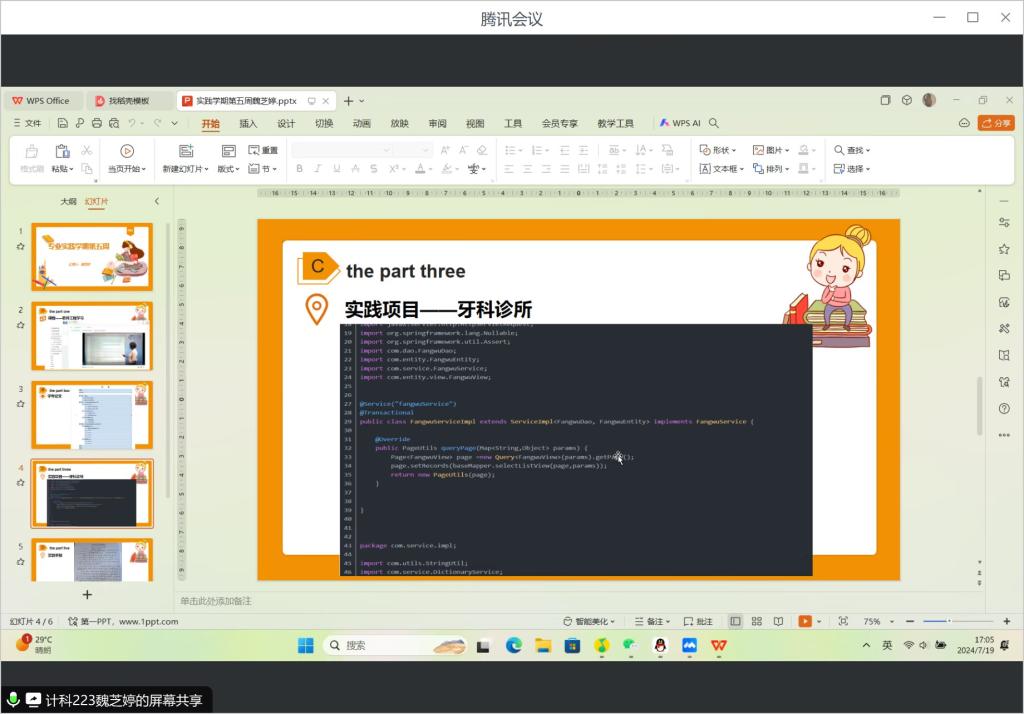The height and width of the screenshot is (714, 1024).
Task: Expand the 版式 layout dropdown
Action: coord(229,169)
